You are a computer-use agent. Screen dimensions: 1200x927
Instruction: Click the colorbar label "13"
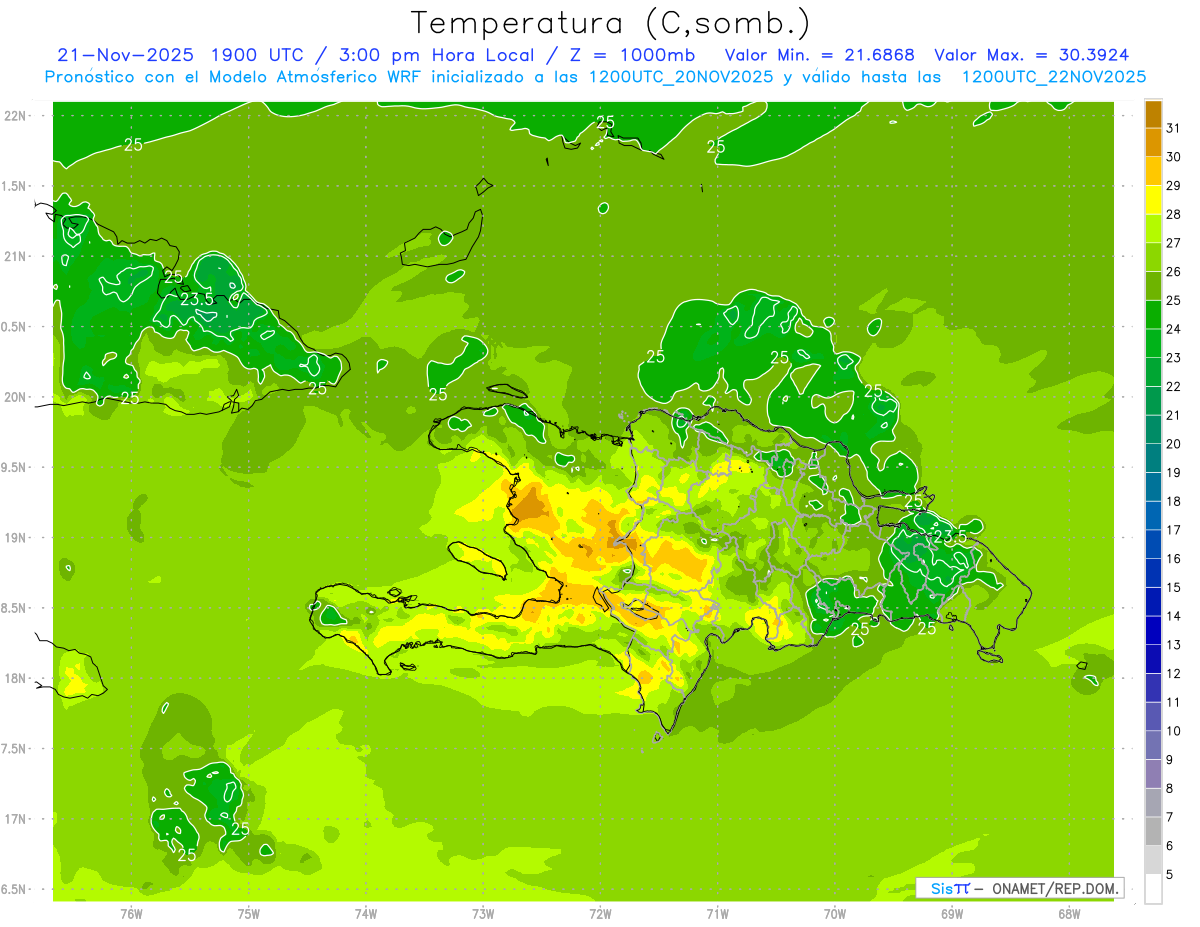pyautogui.click(x=1173, y=645)
